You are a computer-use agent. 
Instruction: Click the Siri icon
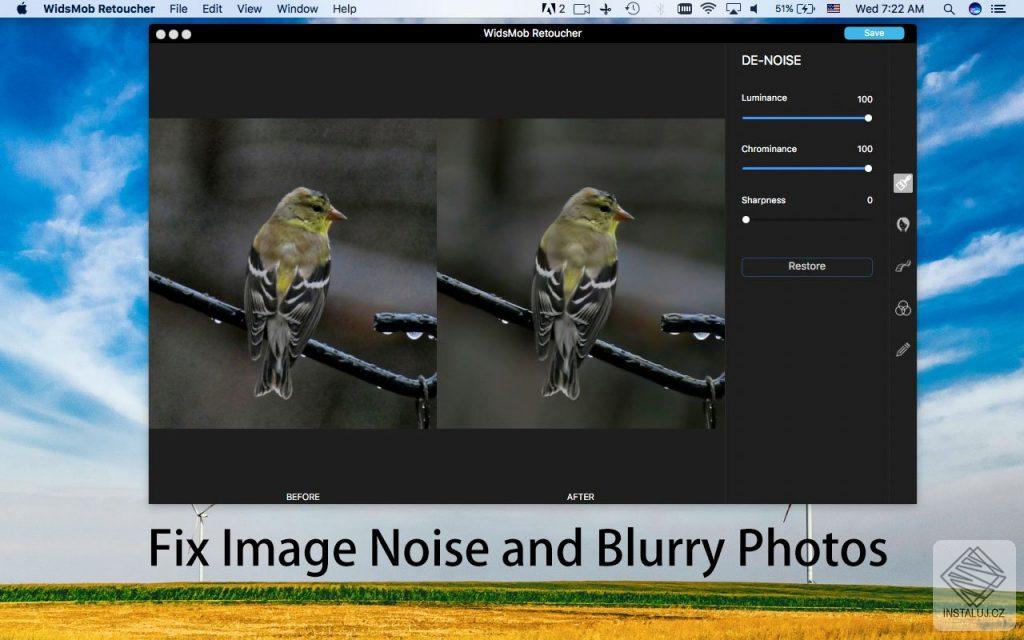click(x=975, y=8)
